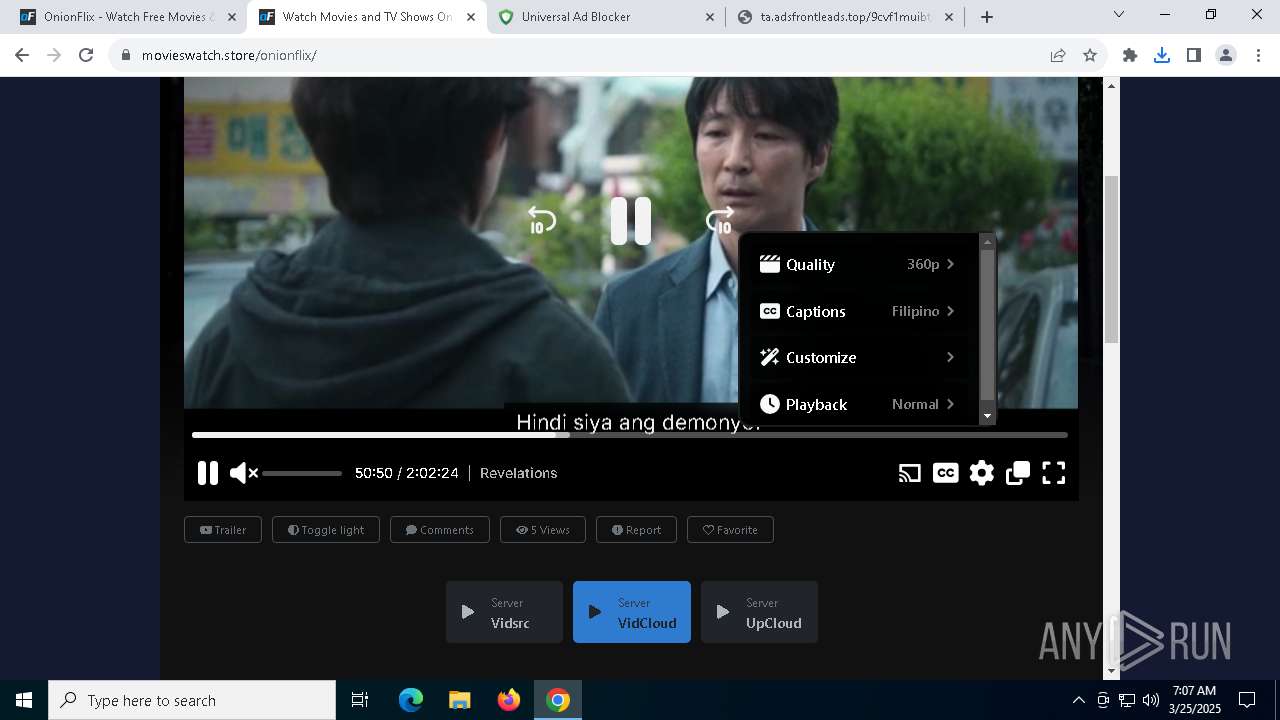
Task: Open Playback Normal speed submenu
Action: pos(858,404)
